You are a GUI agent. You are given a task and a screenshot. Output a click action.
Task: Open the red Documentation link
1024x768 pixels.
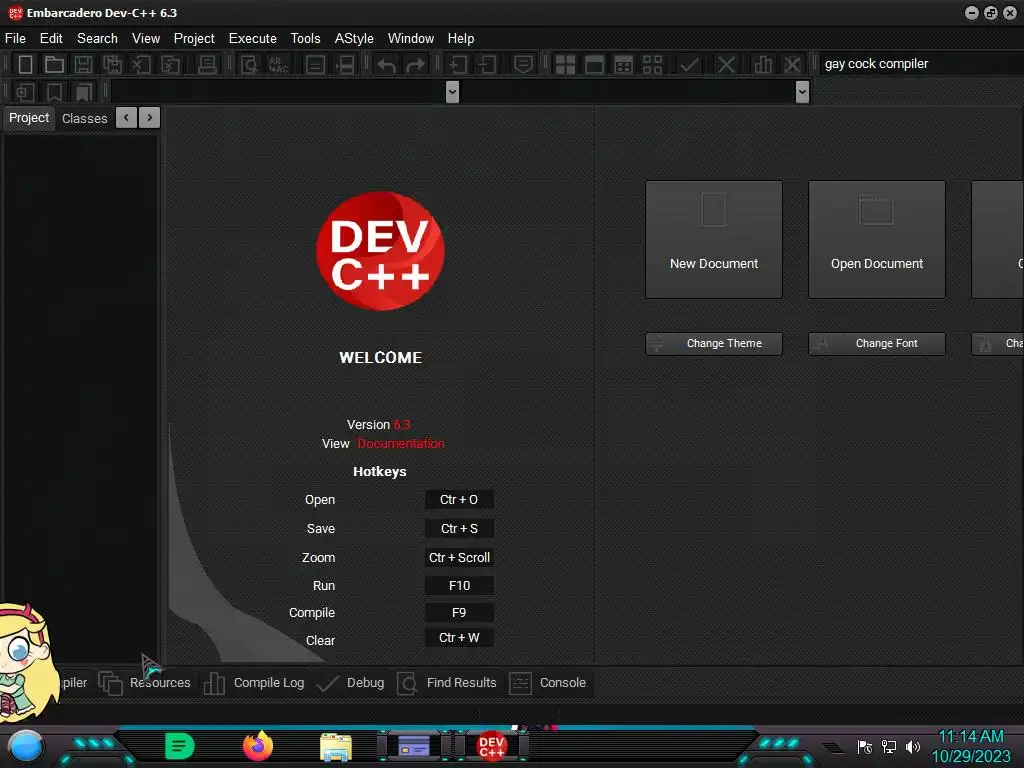tap(401, 443)
